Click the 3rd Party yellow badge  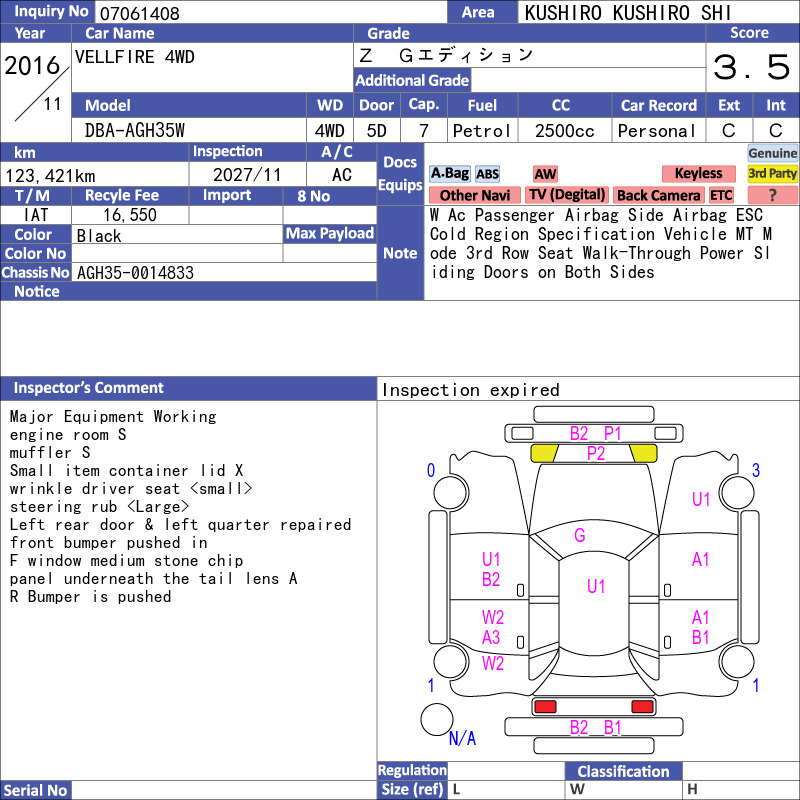point(772,174)
